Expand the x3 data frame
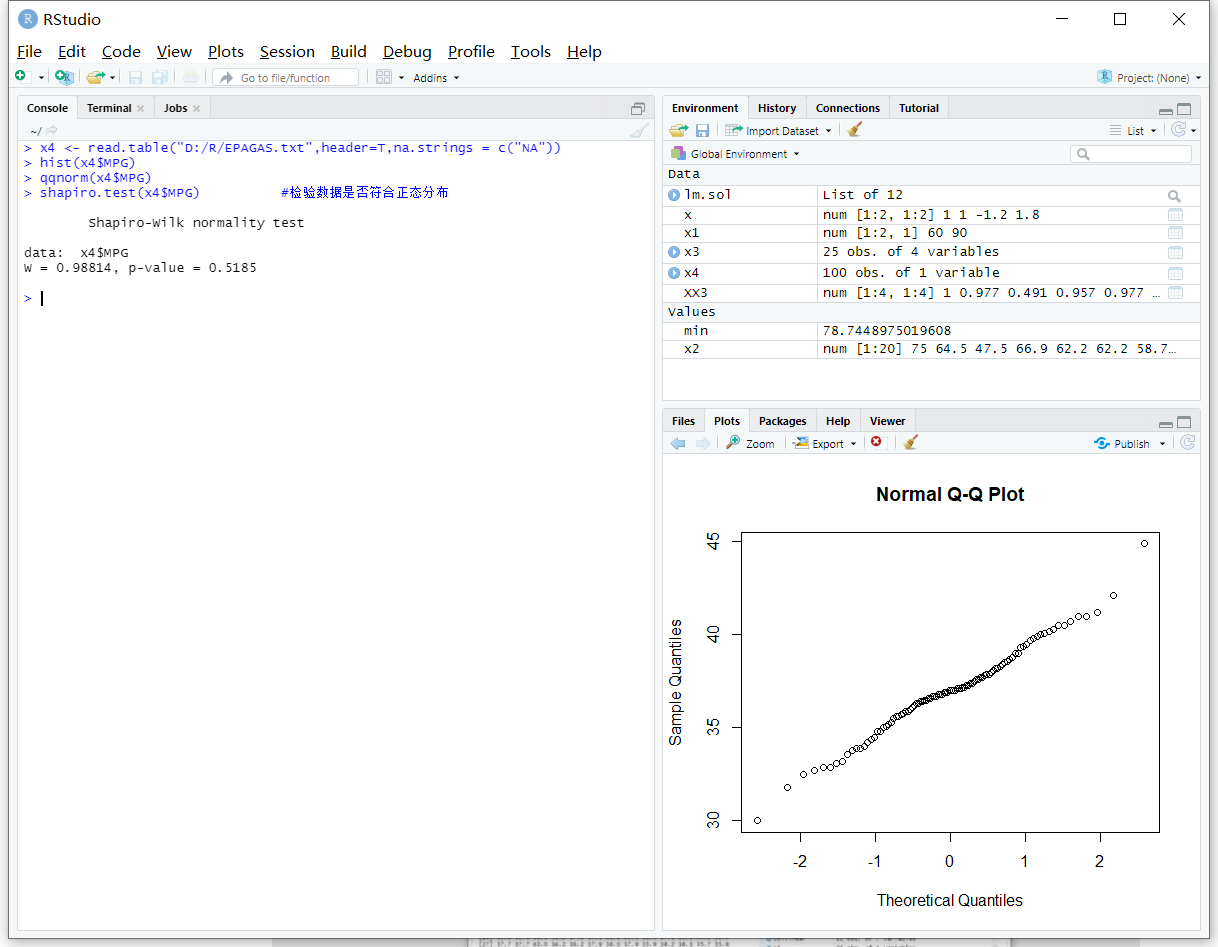The height and width of the screenshot is (947, 1218). tap(674, 252)
